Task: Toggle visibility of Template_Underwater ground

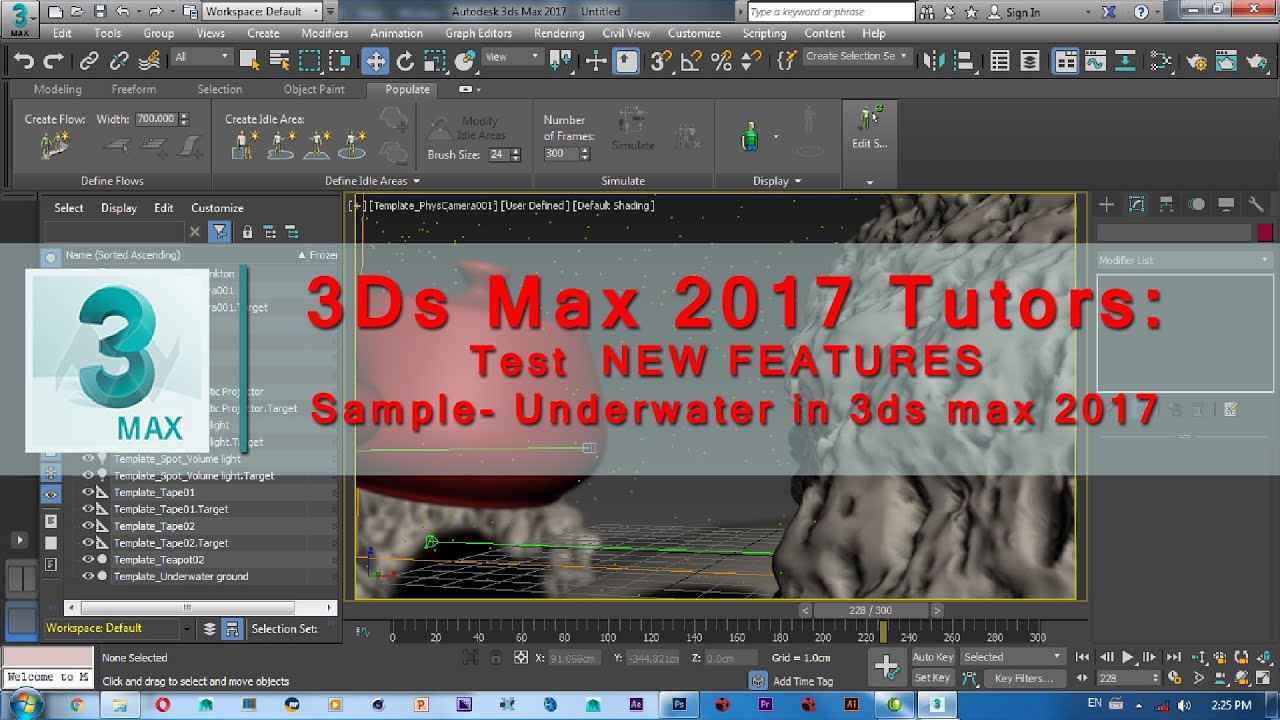Action: pyautogui.click(x=87, y=577)
